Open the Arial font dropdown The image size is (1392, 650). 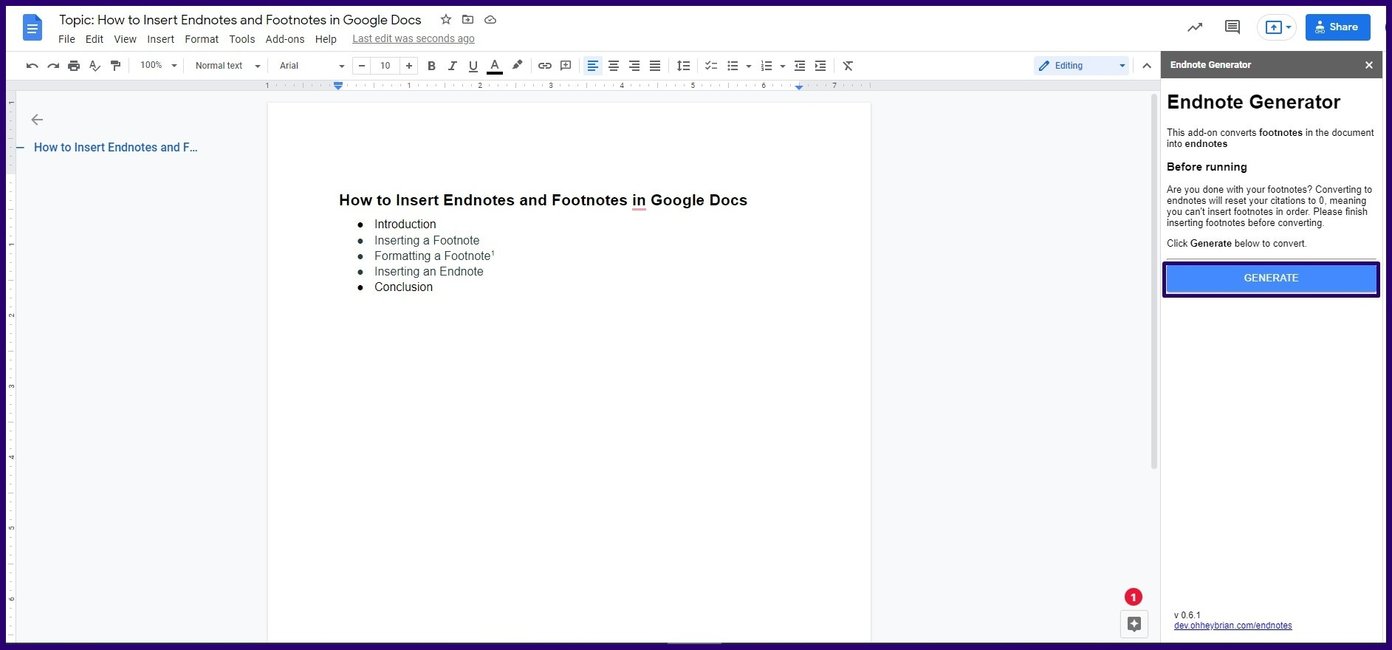(x=311, y=66)
